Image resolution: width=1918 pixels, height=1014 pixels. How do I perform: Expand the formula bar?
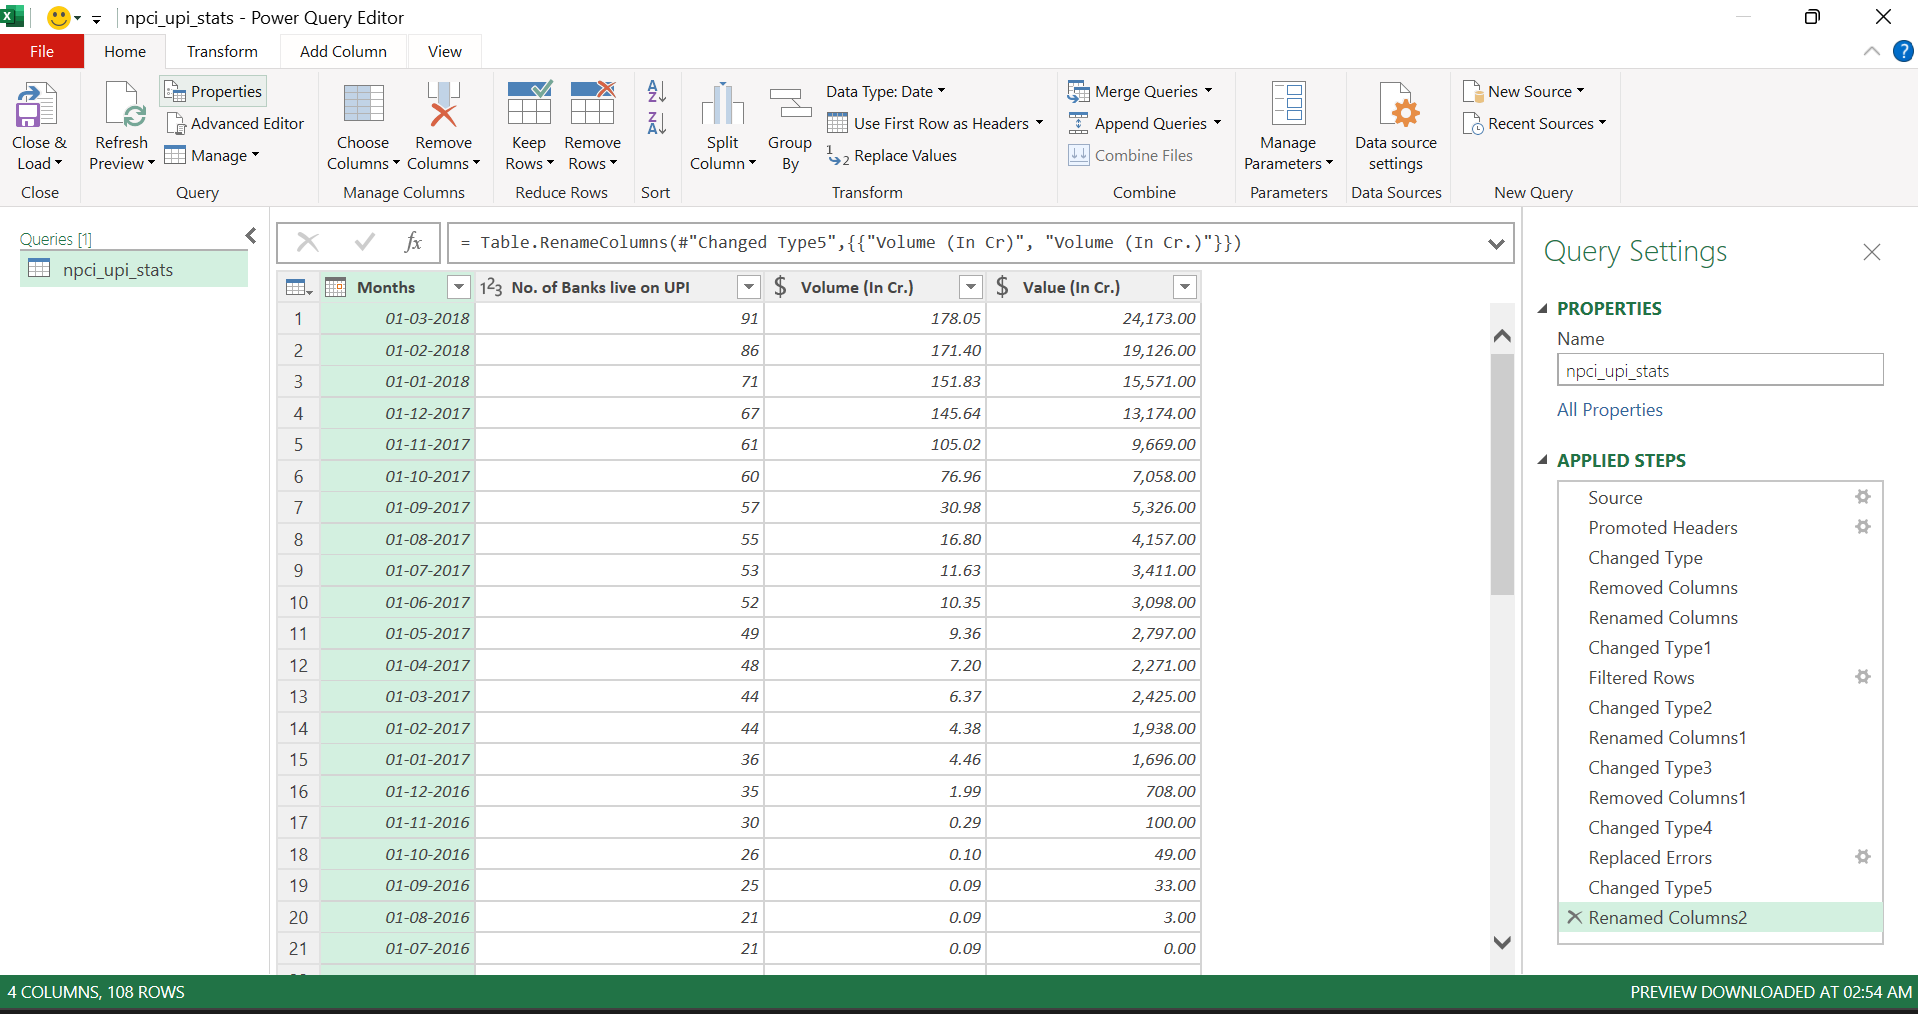tap(1496, 243)
